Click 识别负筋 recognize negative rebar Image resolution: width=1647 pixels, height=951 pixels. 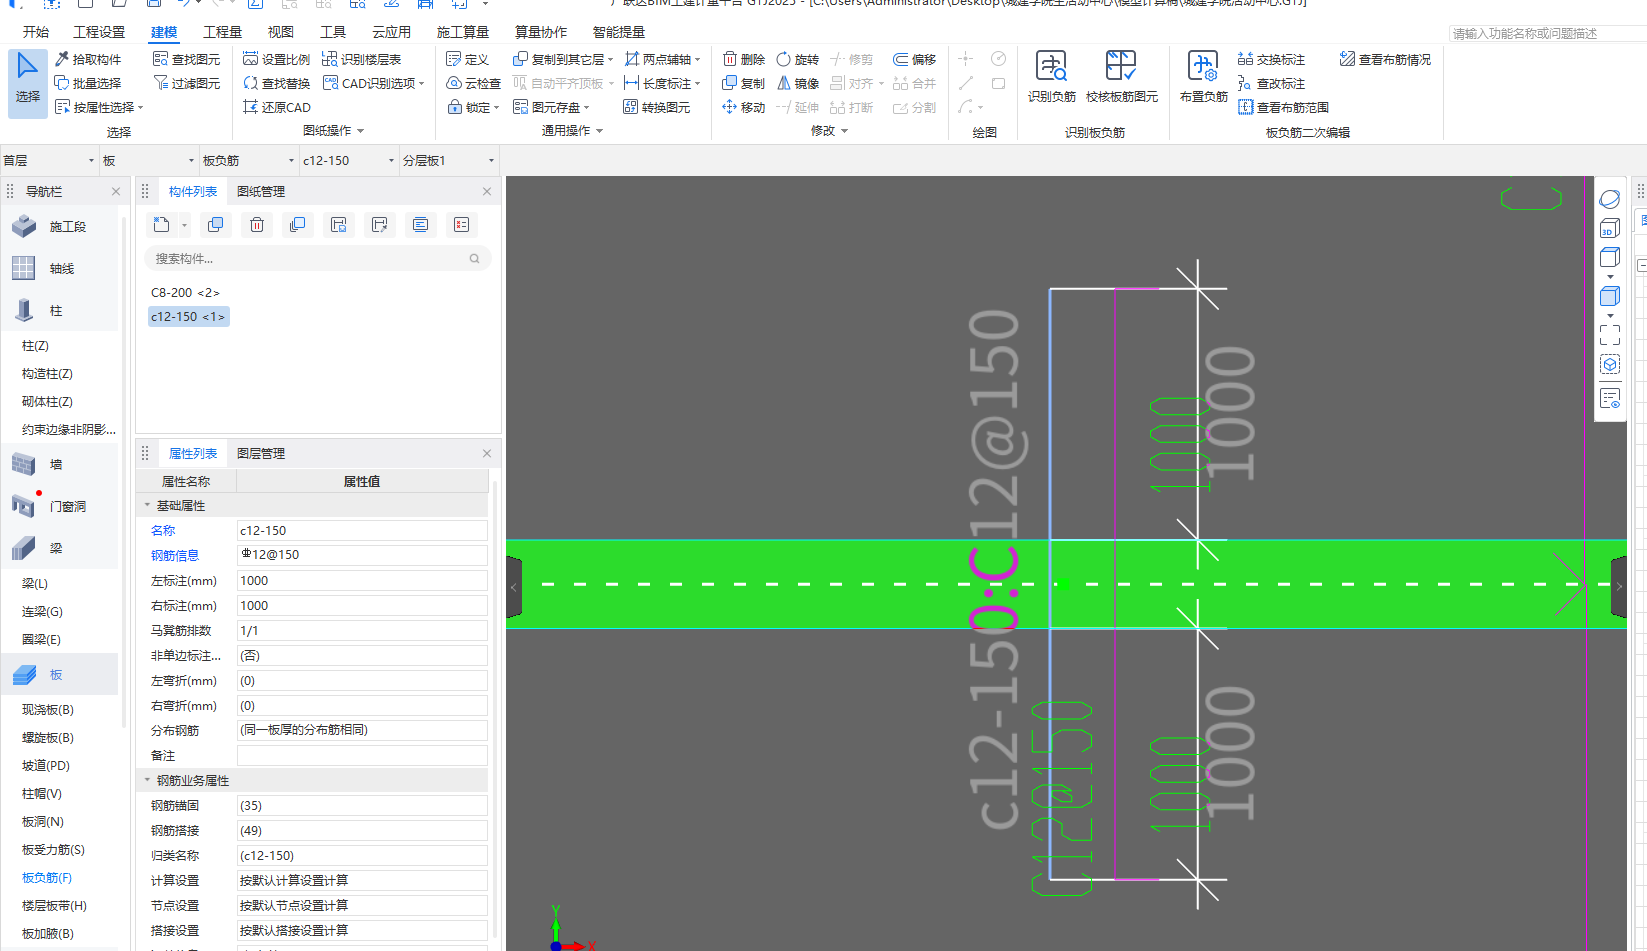[x=1052, y=77]
